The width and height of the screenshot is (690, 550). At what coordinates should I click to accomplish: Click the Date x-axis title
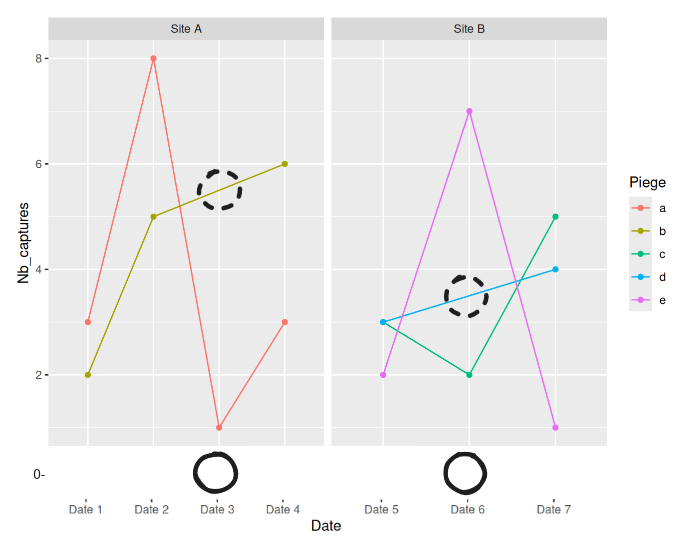point(327,526)
